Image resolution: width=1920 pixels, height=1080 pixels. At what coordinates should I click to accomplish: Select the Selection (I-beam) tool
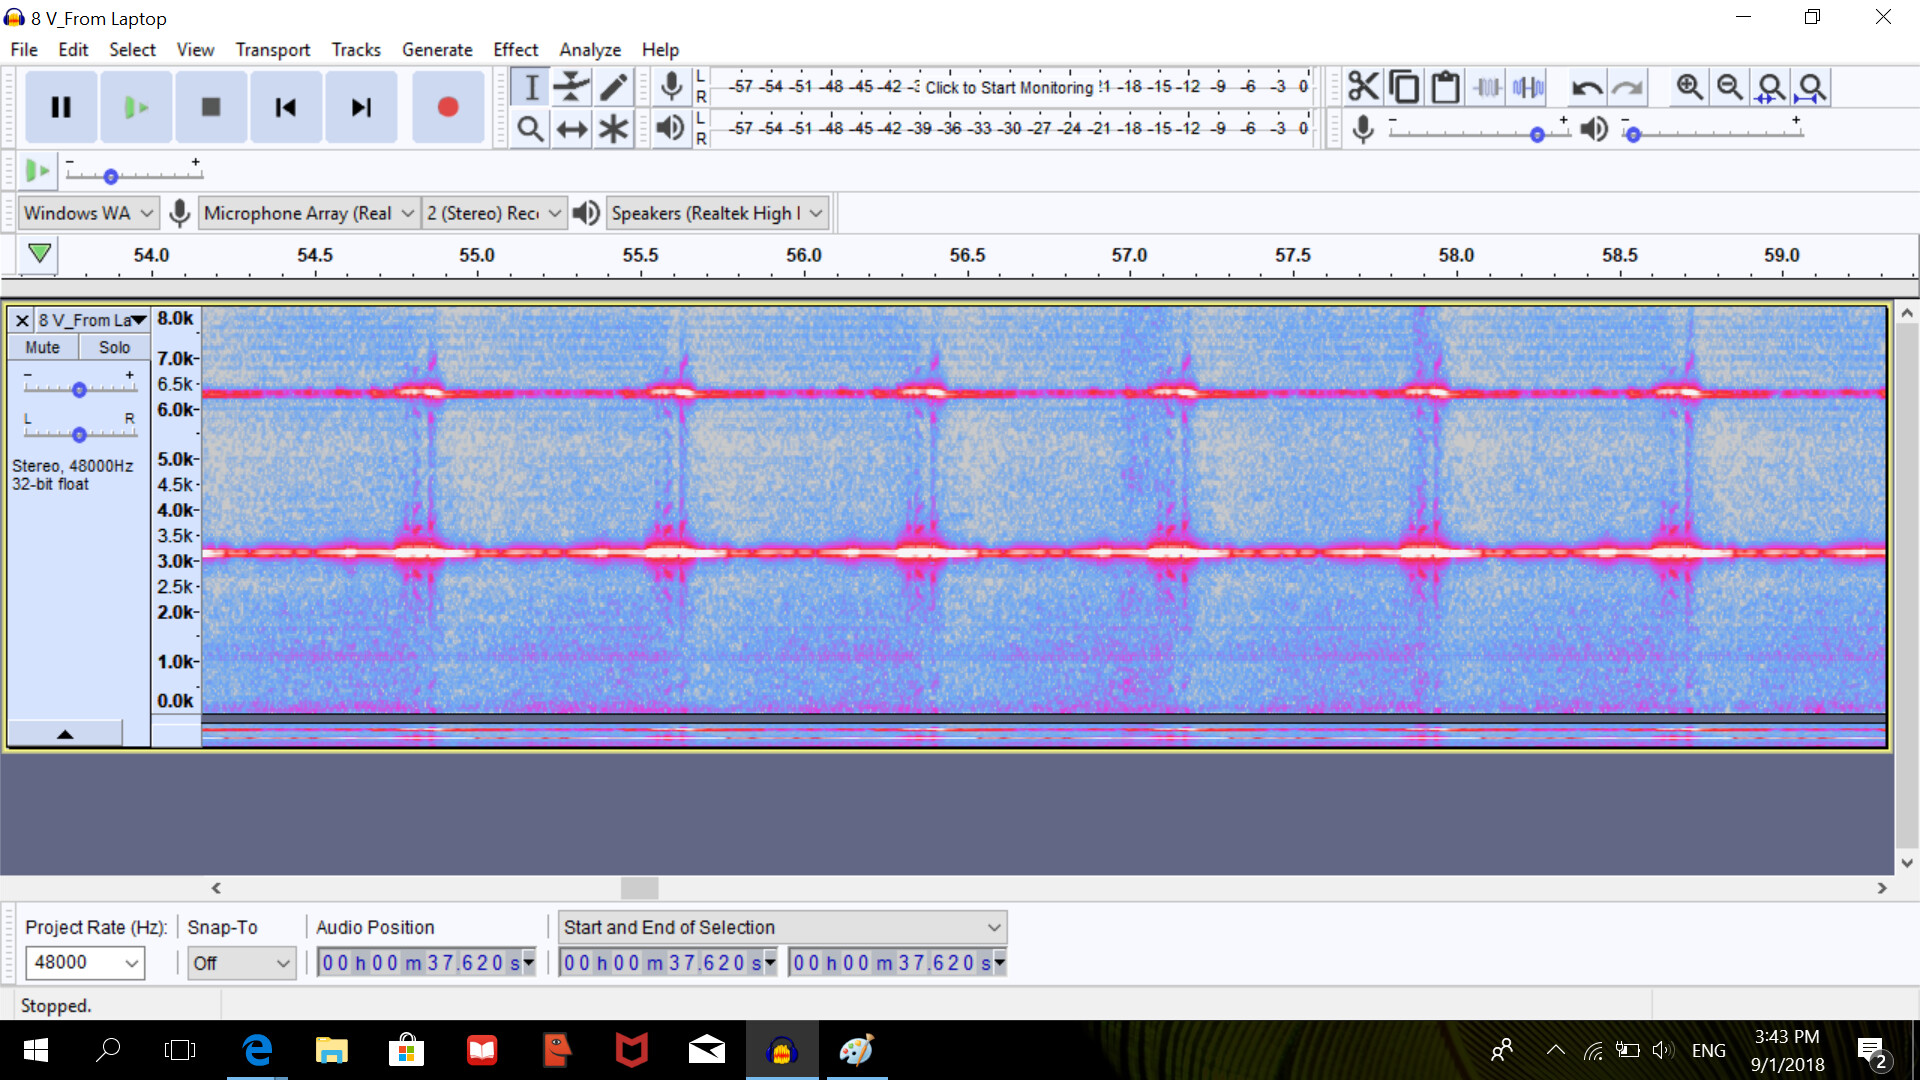531,87
